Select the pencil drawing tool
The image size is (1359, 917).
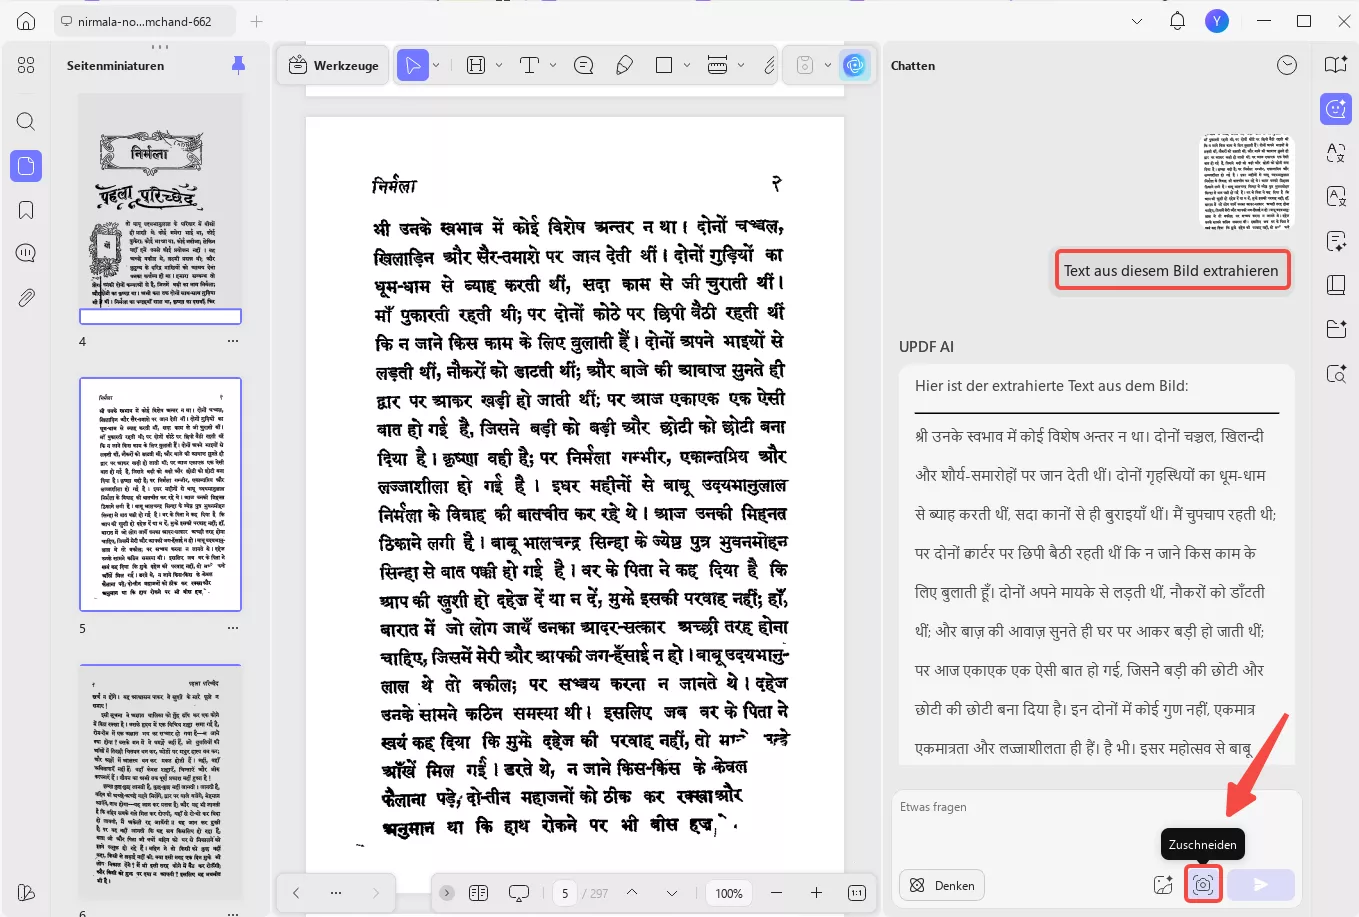624,65
